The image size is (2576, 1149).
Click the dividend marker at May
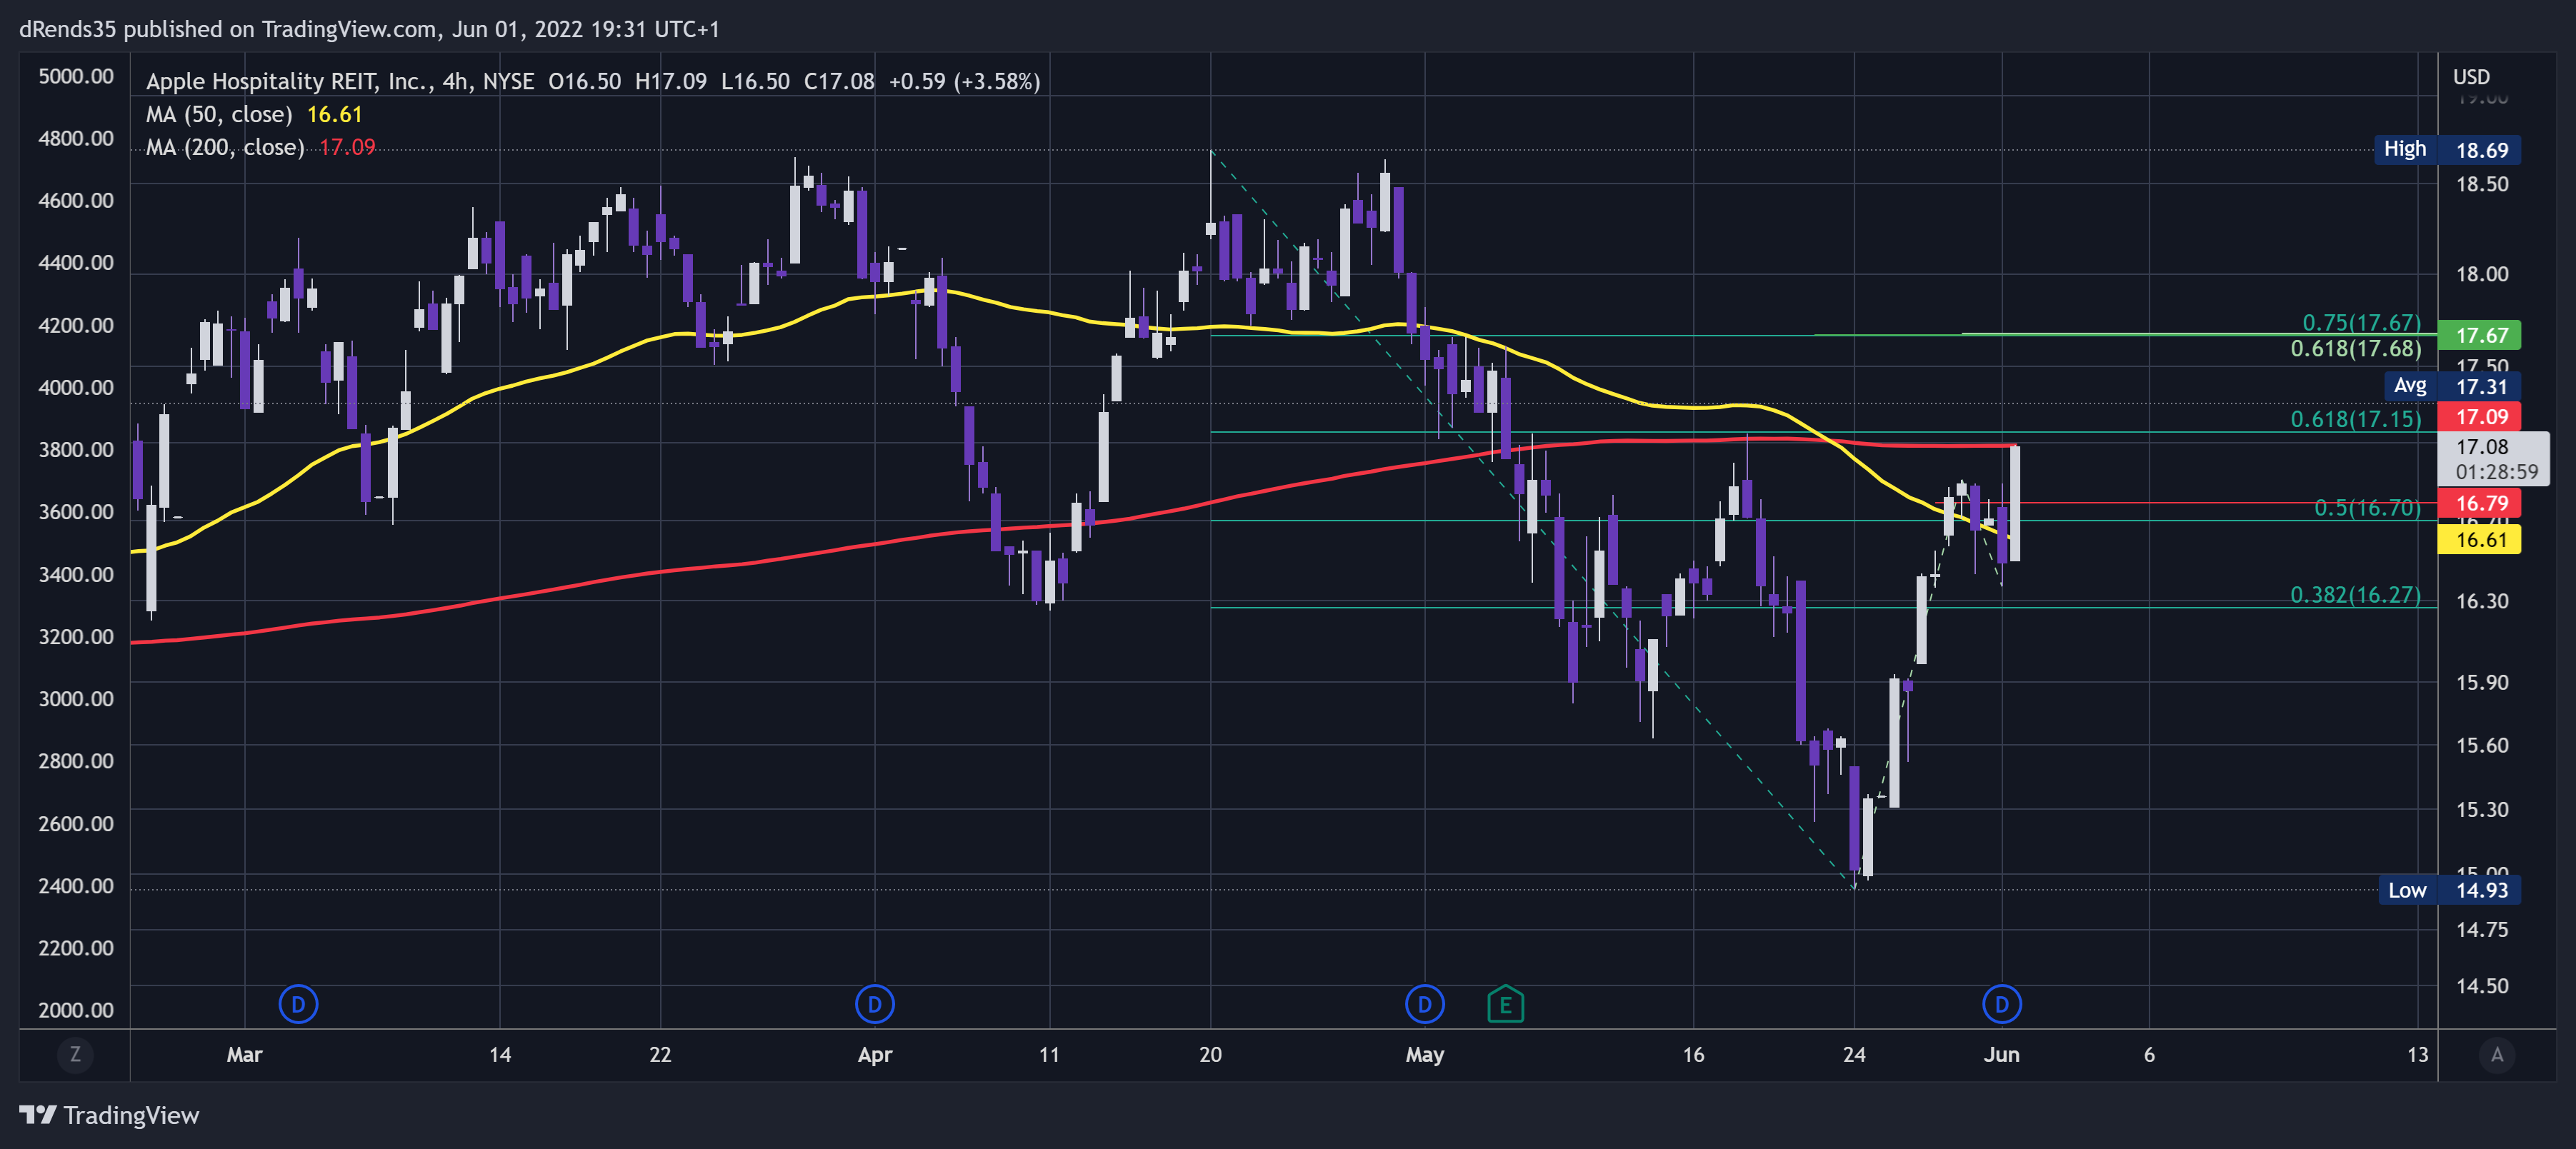tap(1425, 1004)
